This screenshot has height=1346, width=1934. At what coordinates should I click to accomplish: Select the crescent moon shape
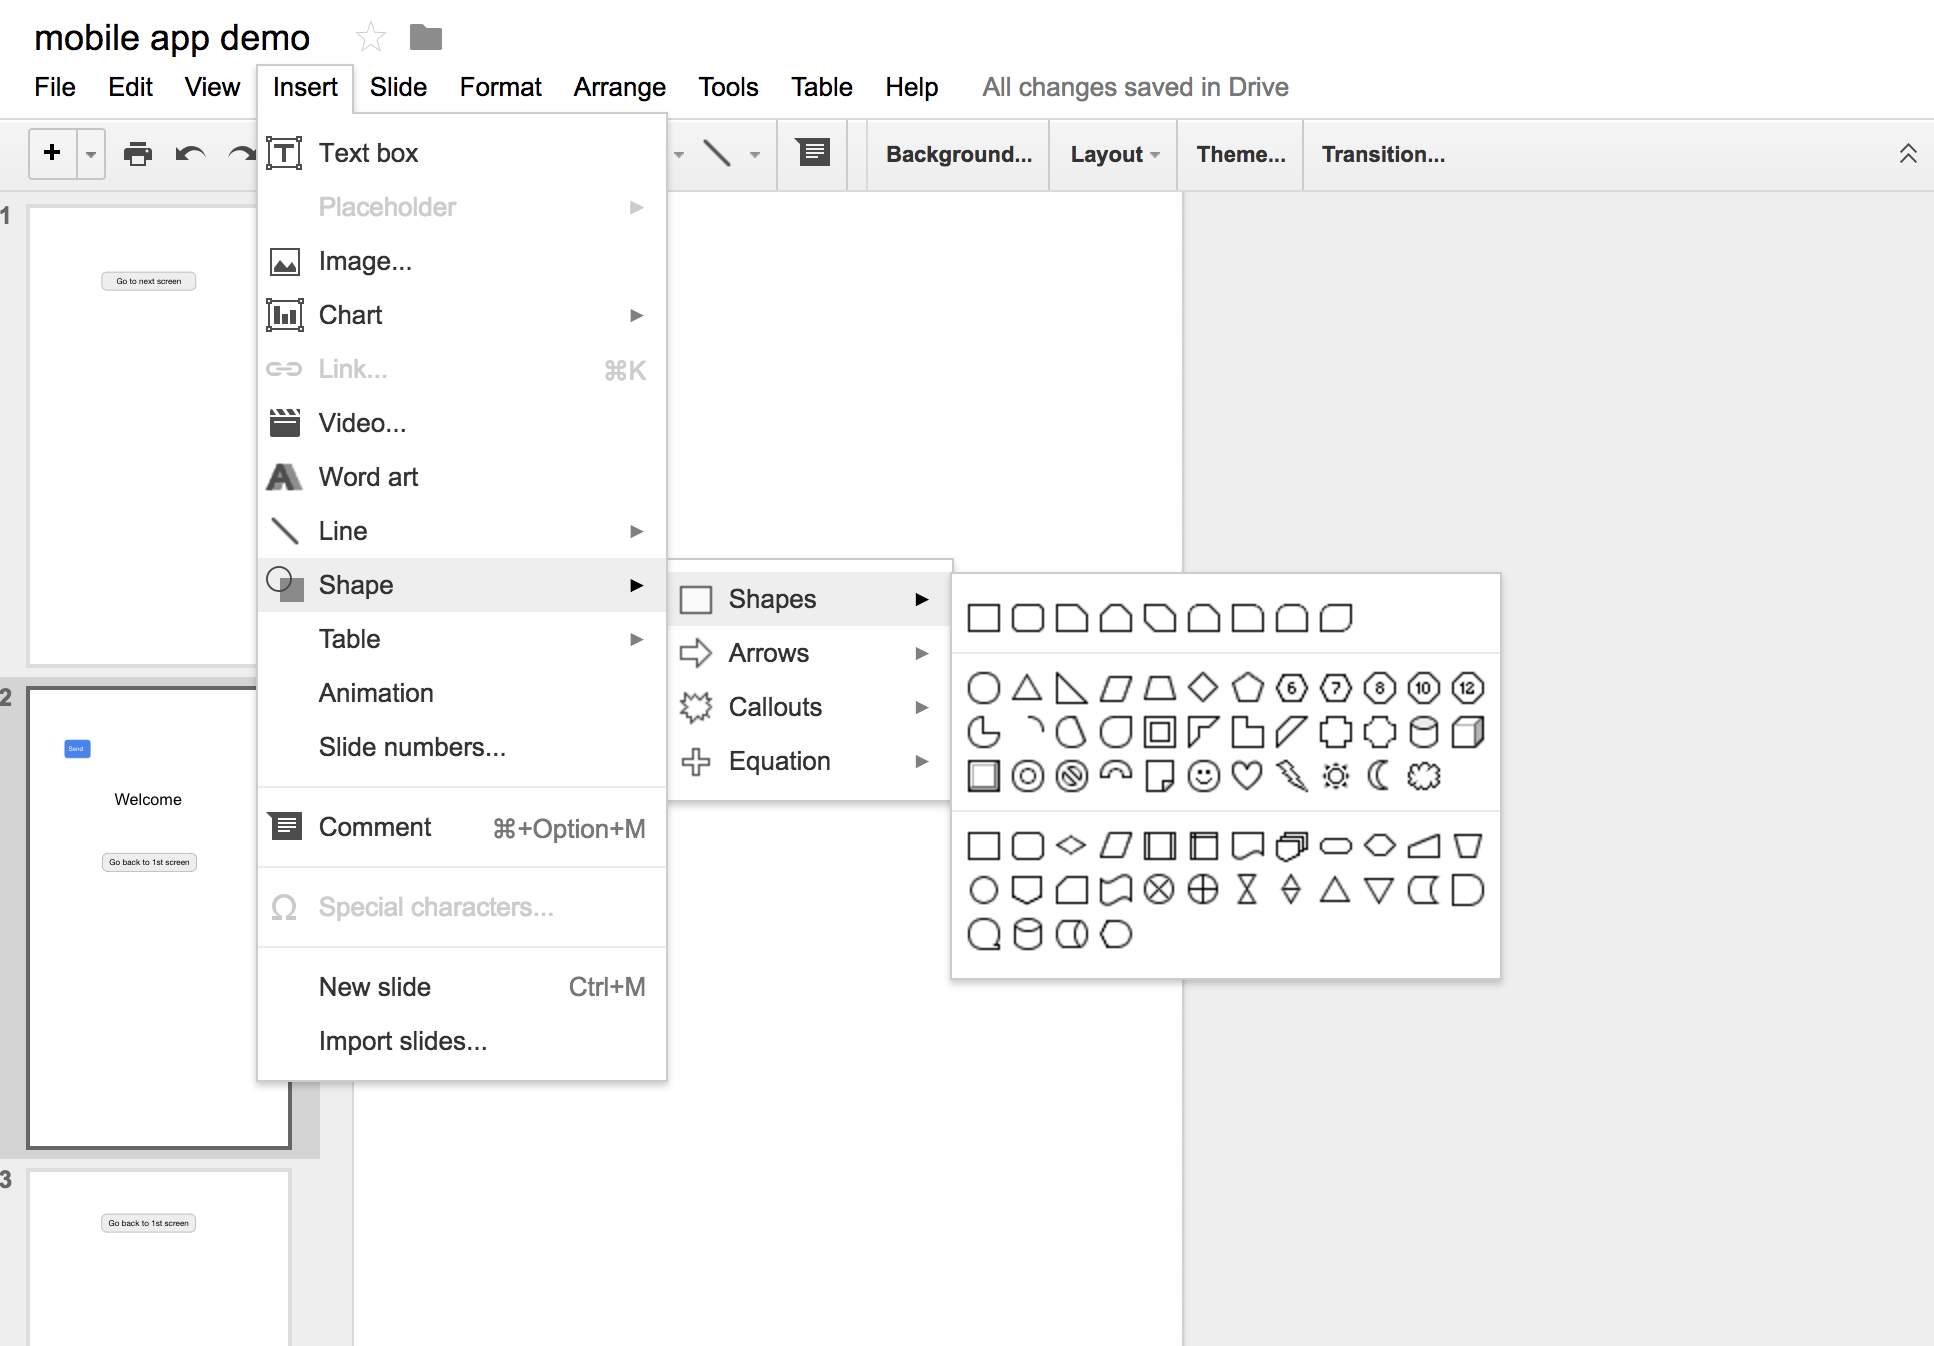tap(1379, 776)
